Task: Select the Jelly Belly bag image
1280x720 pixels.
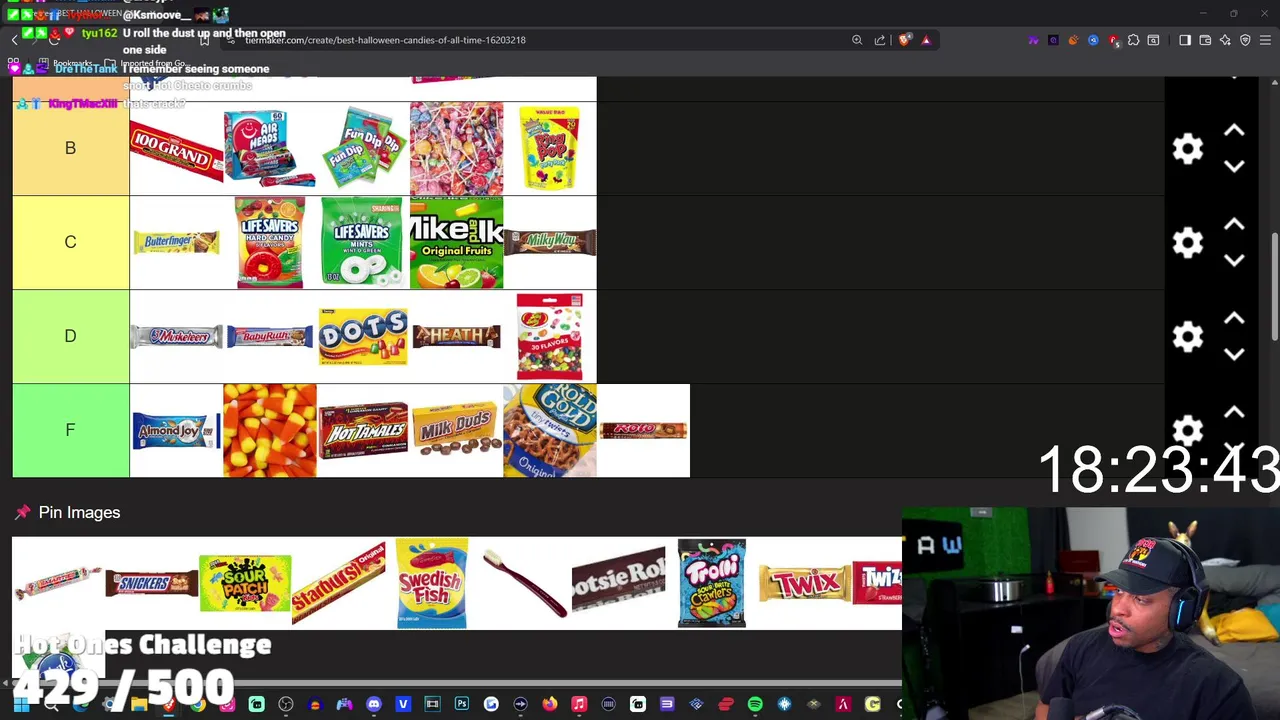Action: pyautogui.click(x=549, y=337)
